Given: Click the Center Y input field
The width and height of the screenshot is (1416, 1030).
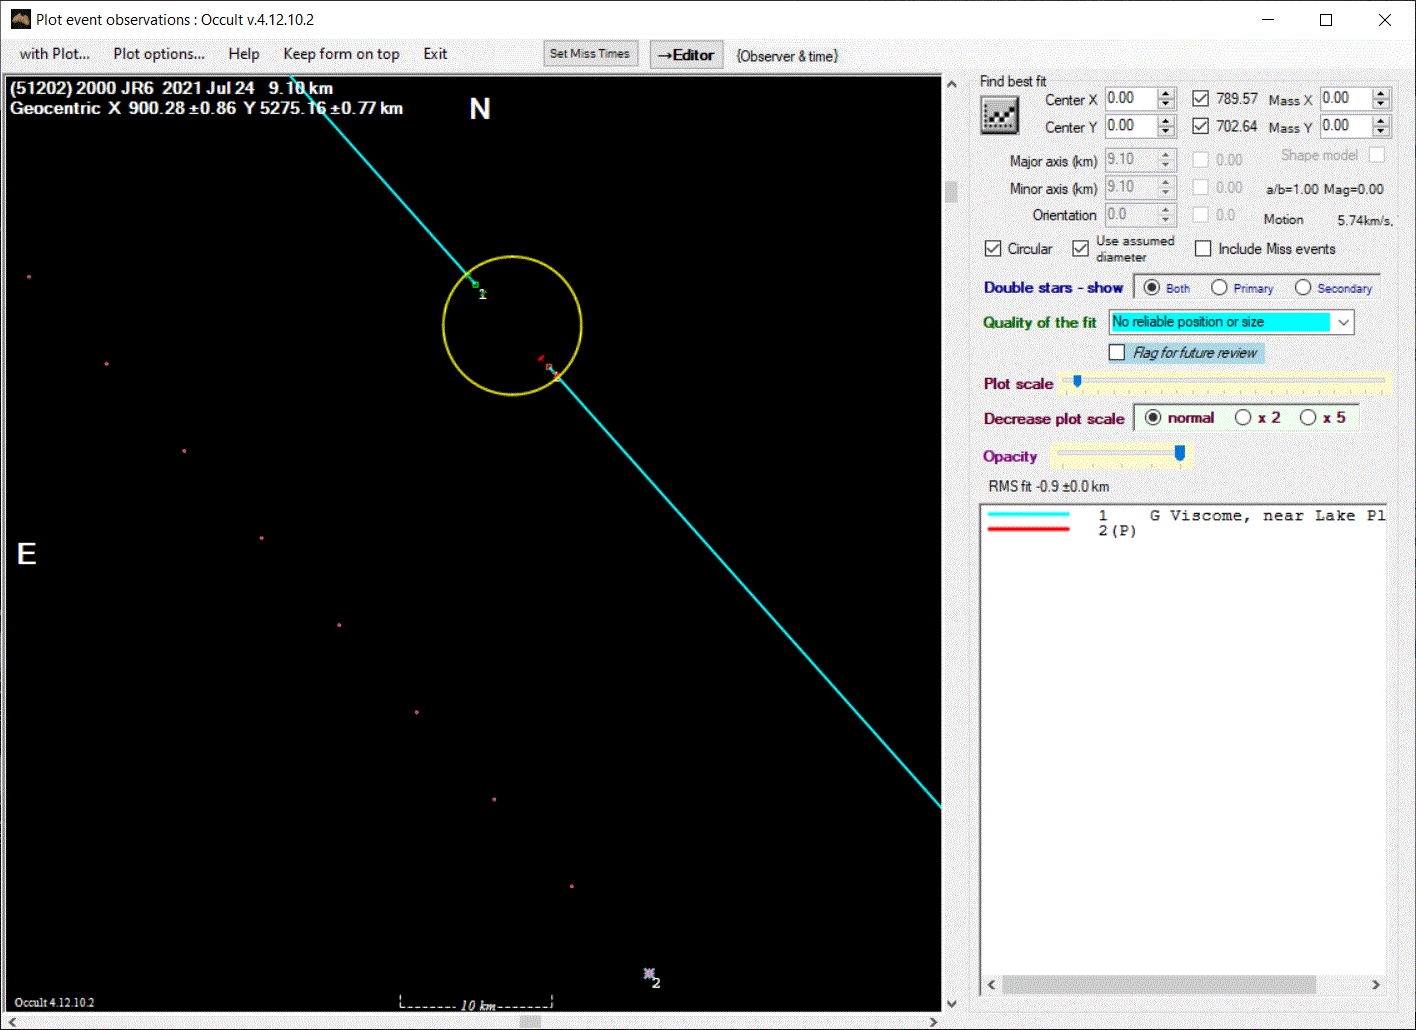Looking at the screenshot, I should point(1130,125).
